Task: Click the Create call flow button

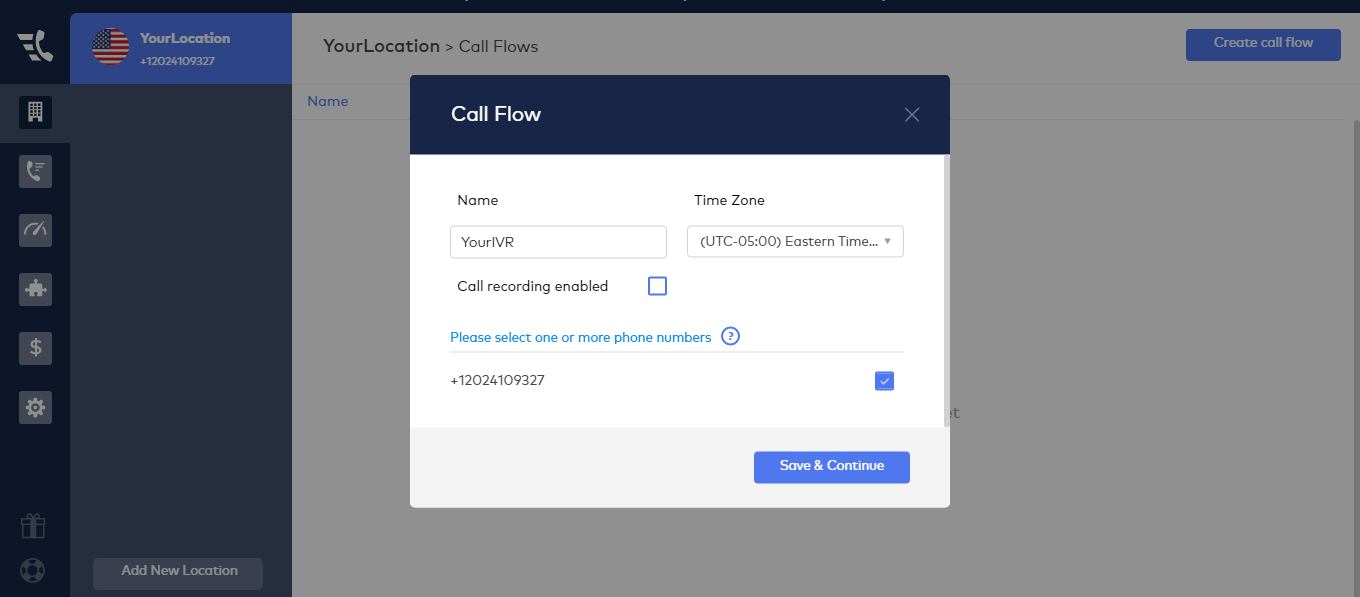Action: click(1263, 44)
